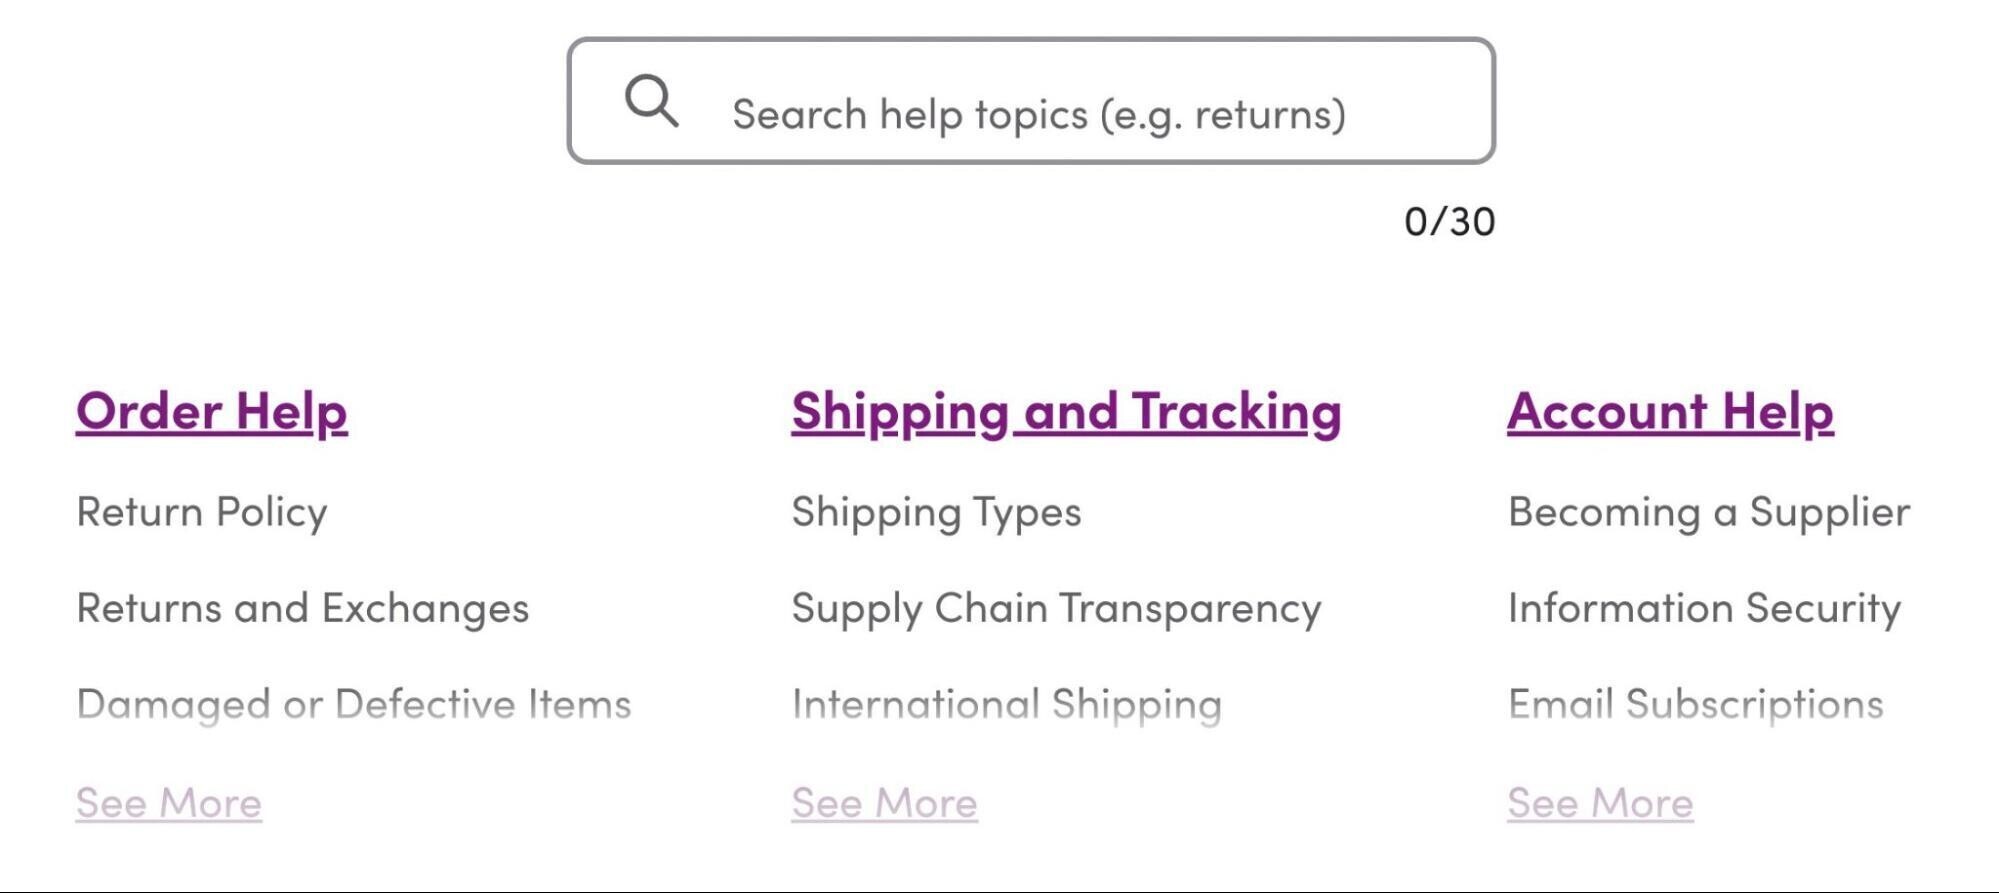Open Damaged or Defective Items topic

(x=354, y=704)
